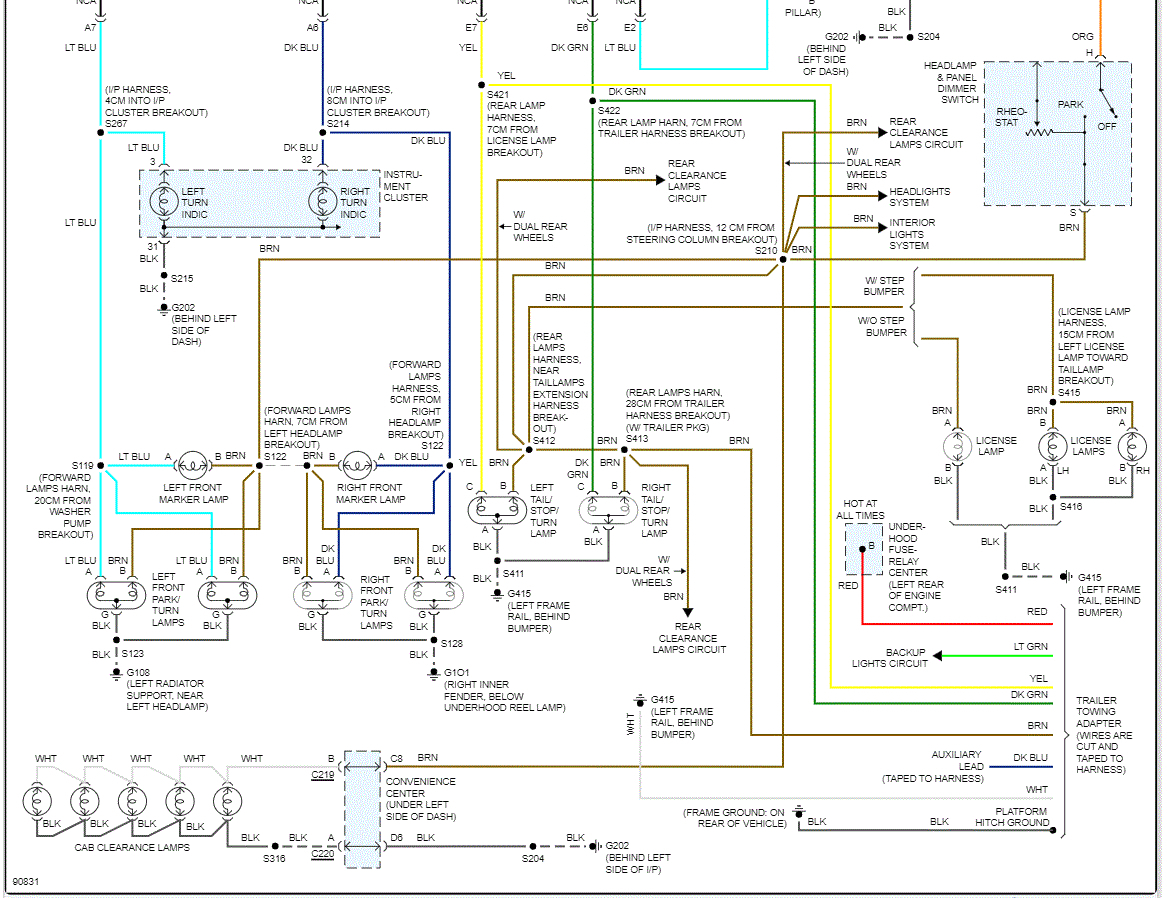
Task: Click the right tail/stop/turn lamp symbol
Action: pos(608,509)
